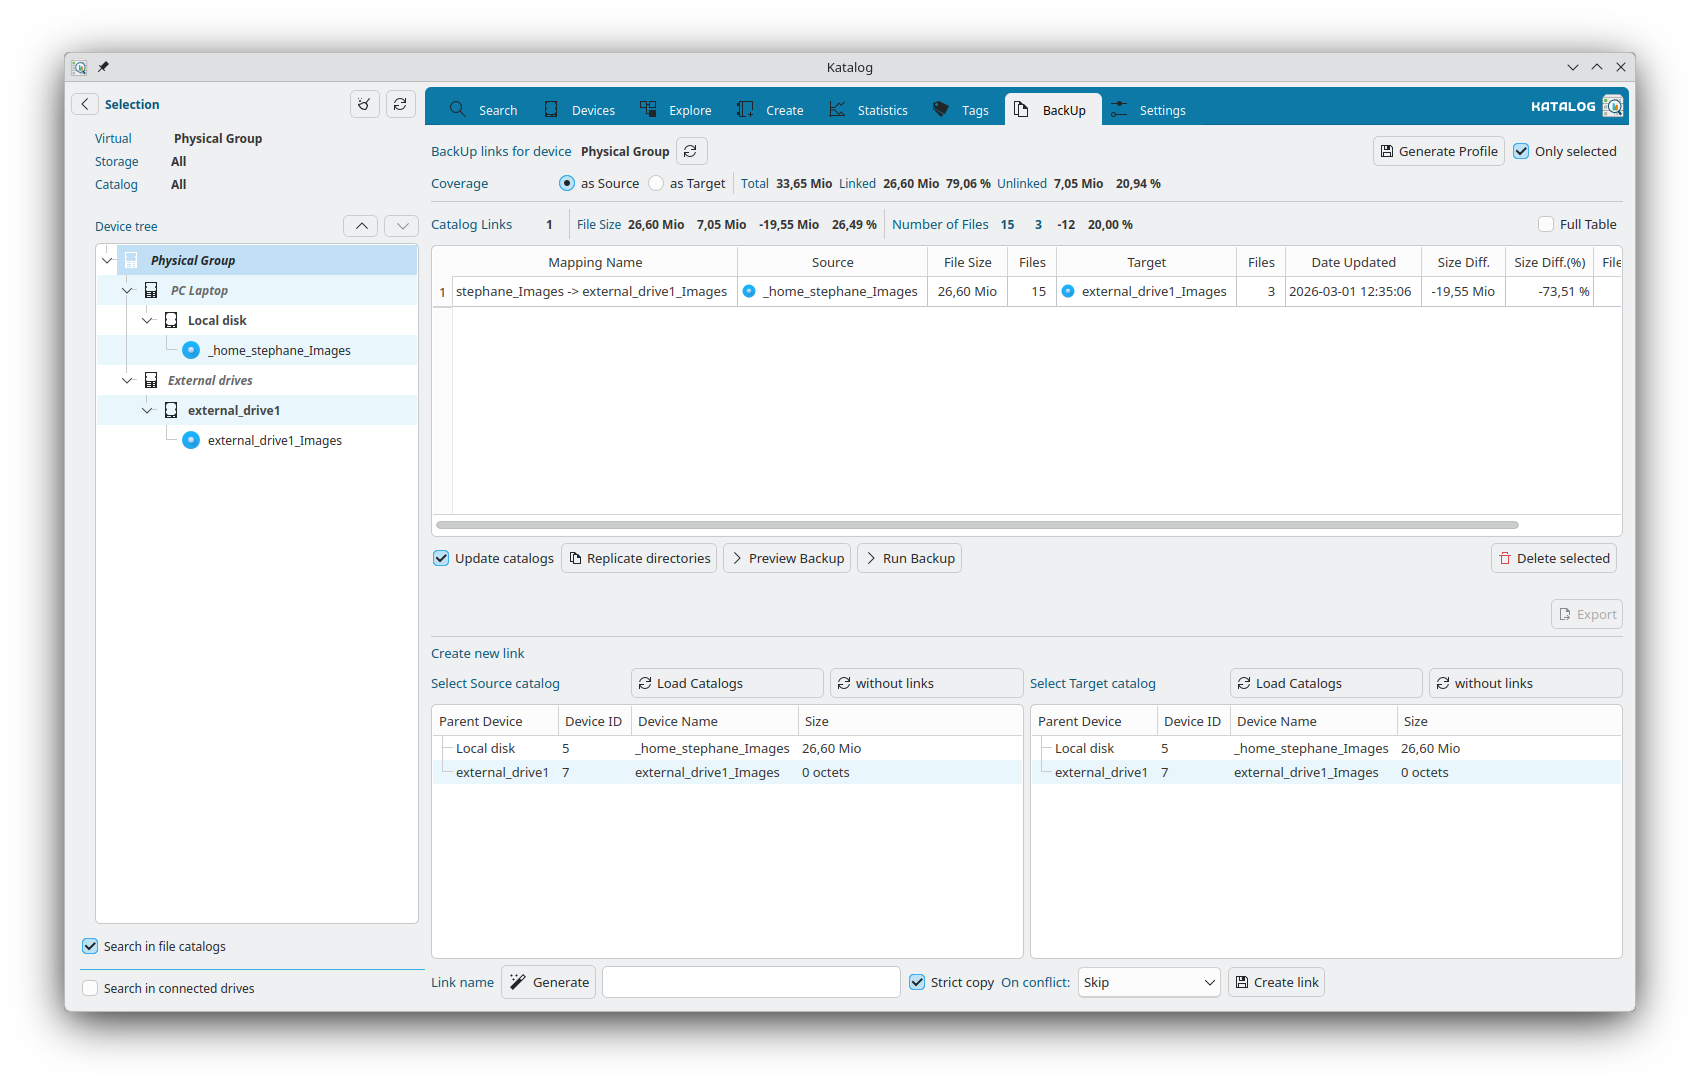Click the Katalog logo icon at top right
This screenshot has height=1088, width=1700.
tap(1612, 106)
